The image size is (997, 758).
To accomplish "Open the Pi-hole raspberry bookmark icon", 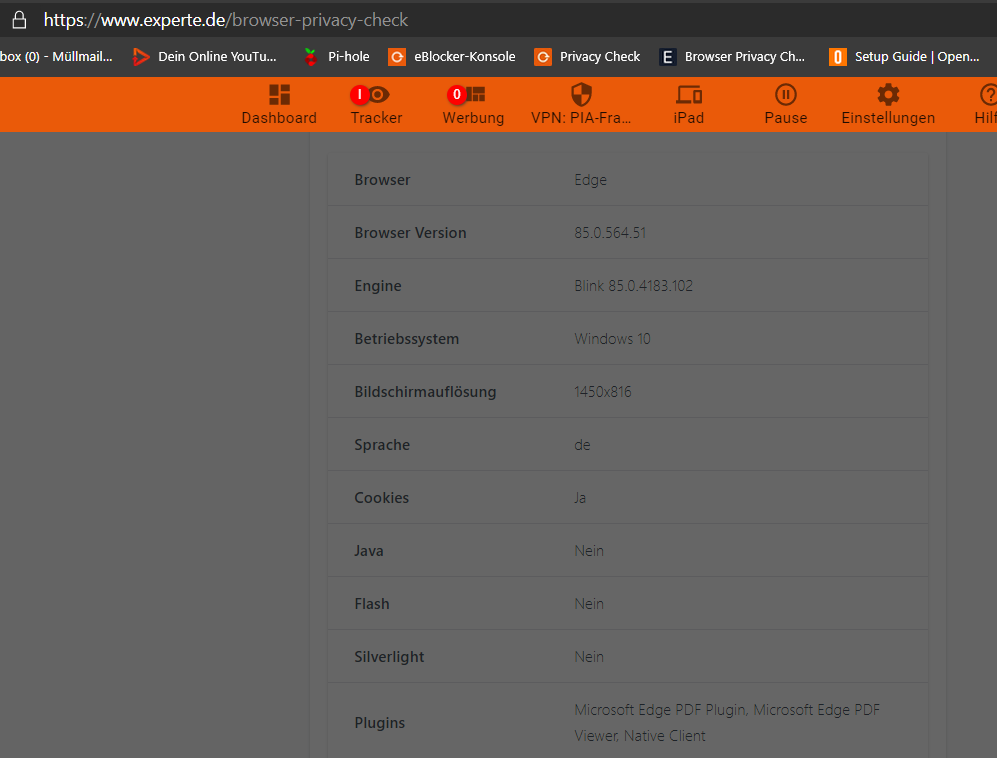I will [x=310, y=57].
